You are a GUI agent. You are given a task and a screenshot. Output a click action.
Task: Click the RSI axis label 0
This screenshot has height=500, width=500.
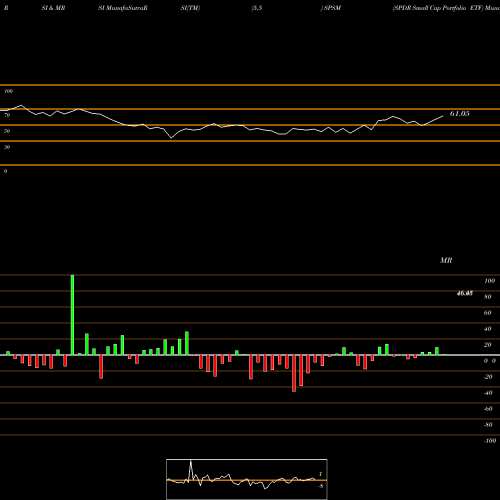pyautogui.click(x=6, y=171)
